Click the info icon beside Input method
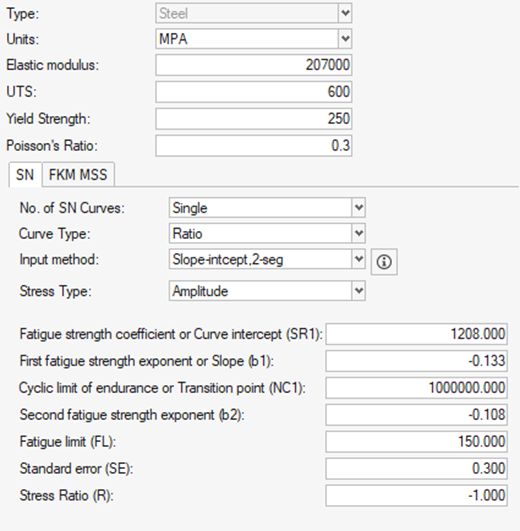Viewport: 520px width, 531px height. click(x=384, y=262)
